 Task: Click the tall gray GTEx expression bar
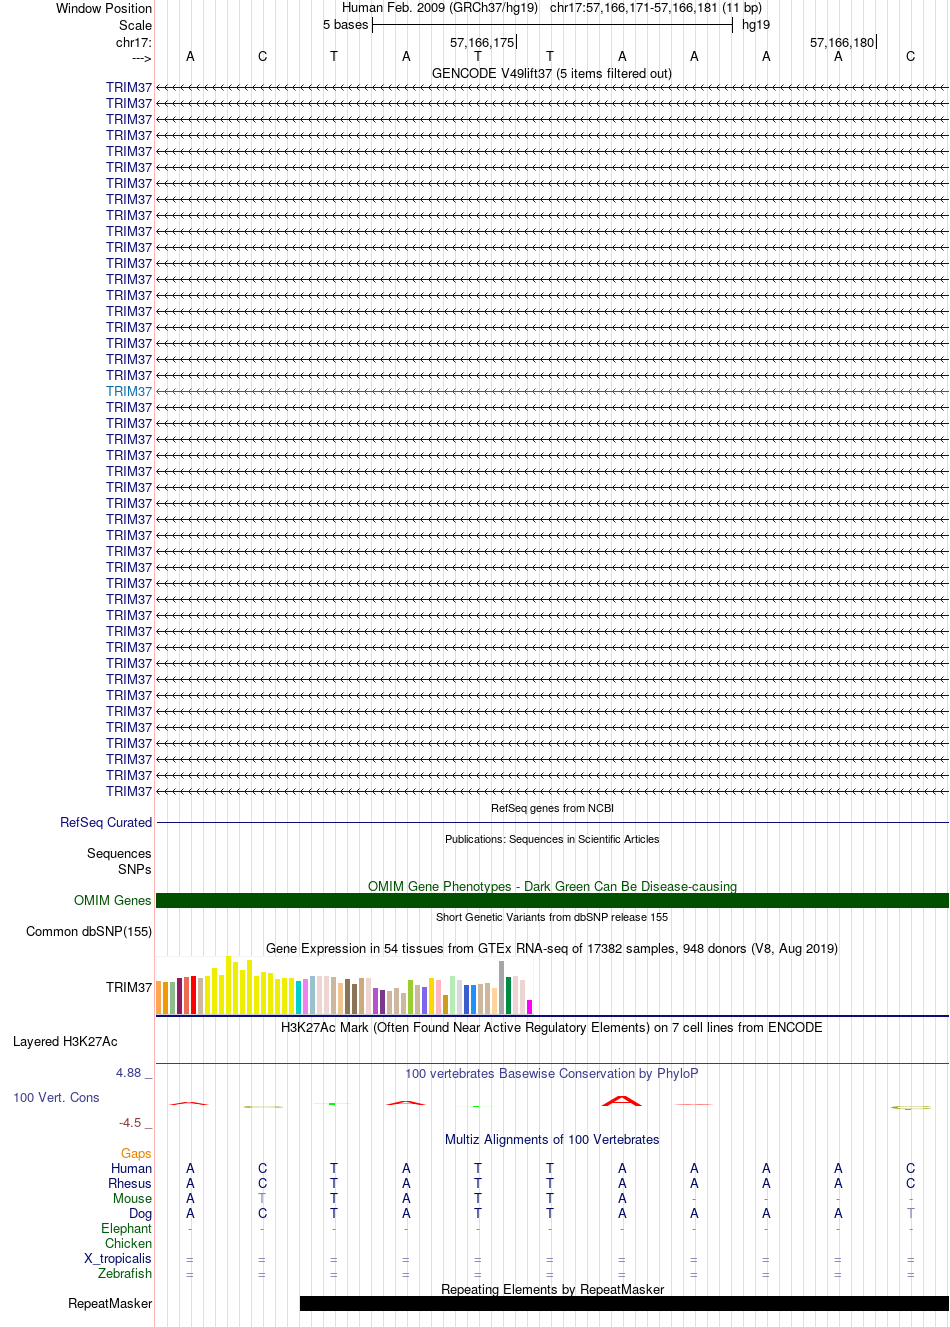click(501, 987)
